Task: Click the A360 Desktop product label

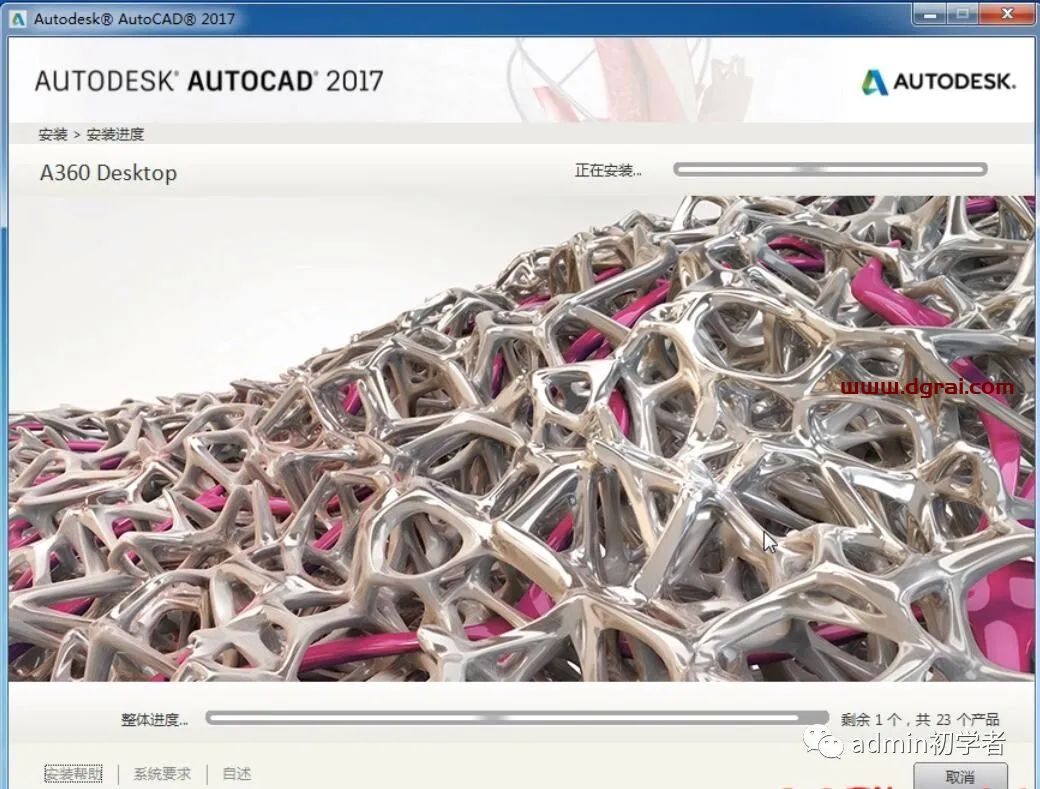Action: 108,173
